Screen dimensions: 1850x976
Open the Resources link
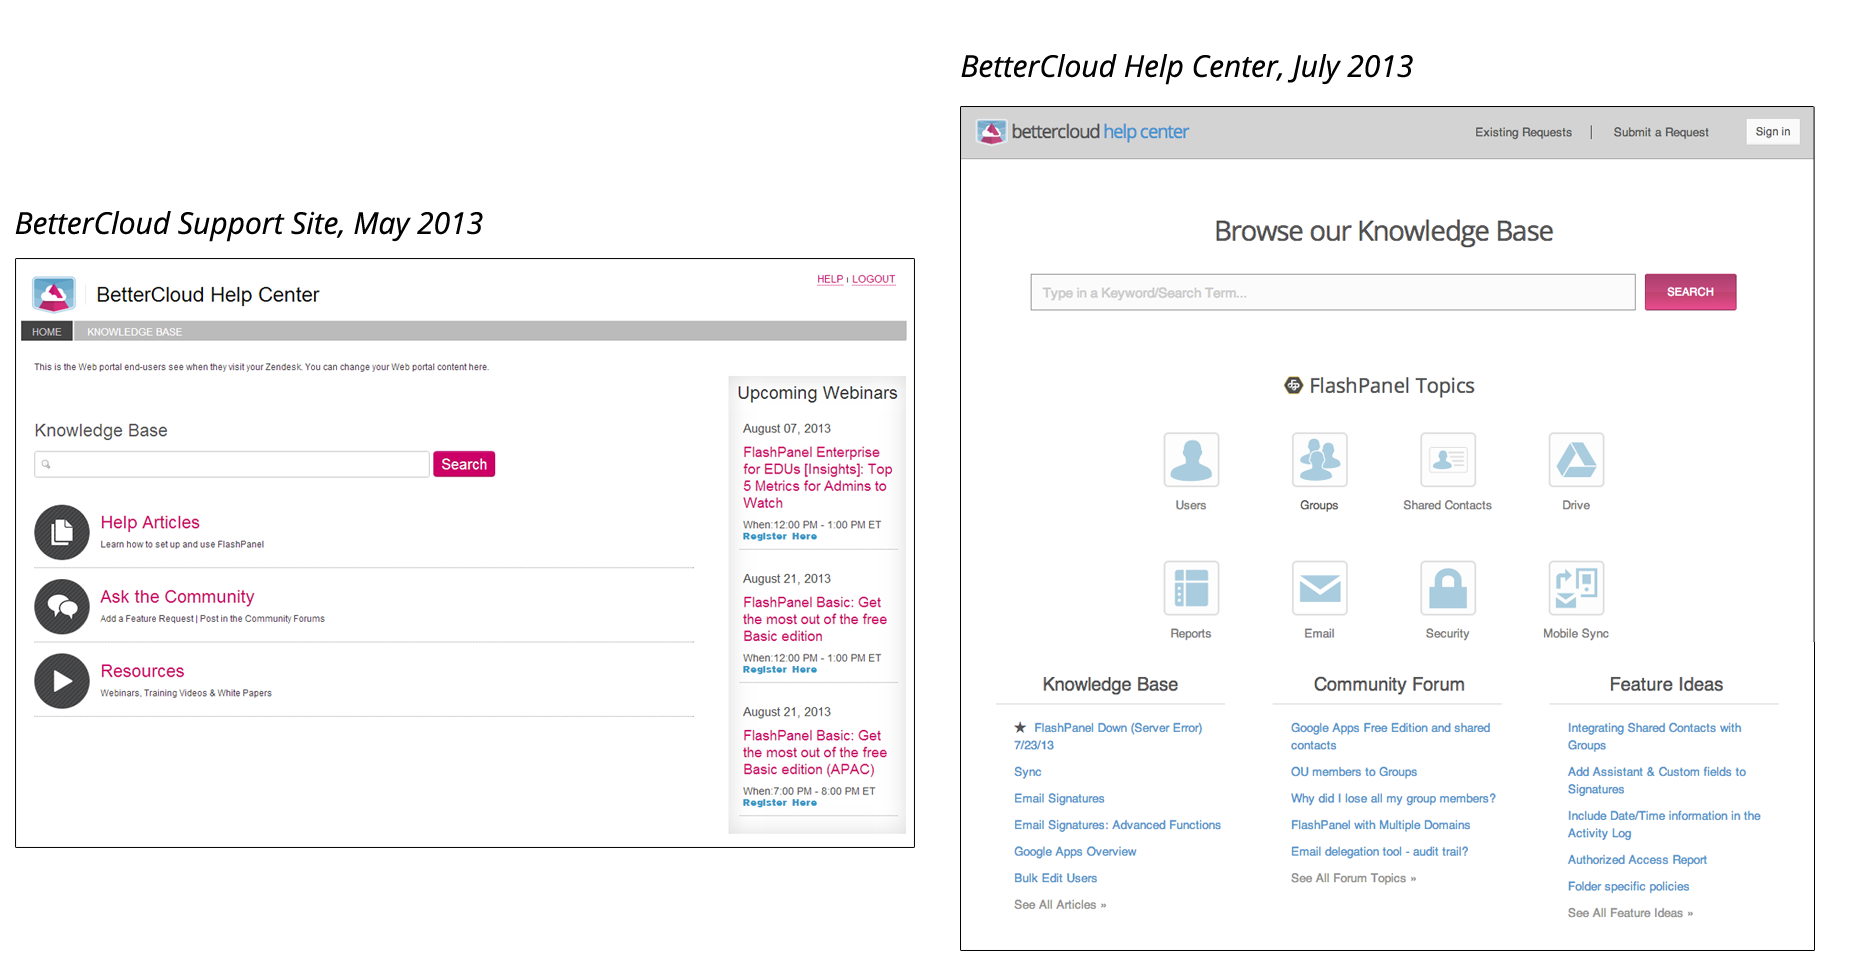point(142,671)
